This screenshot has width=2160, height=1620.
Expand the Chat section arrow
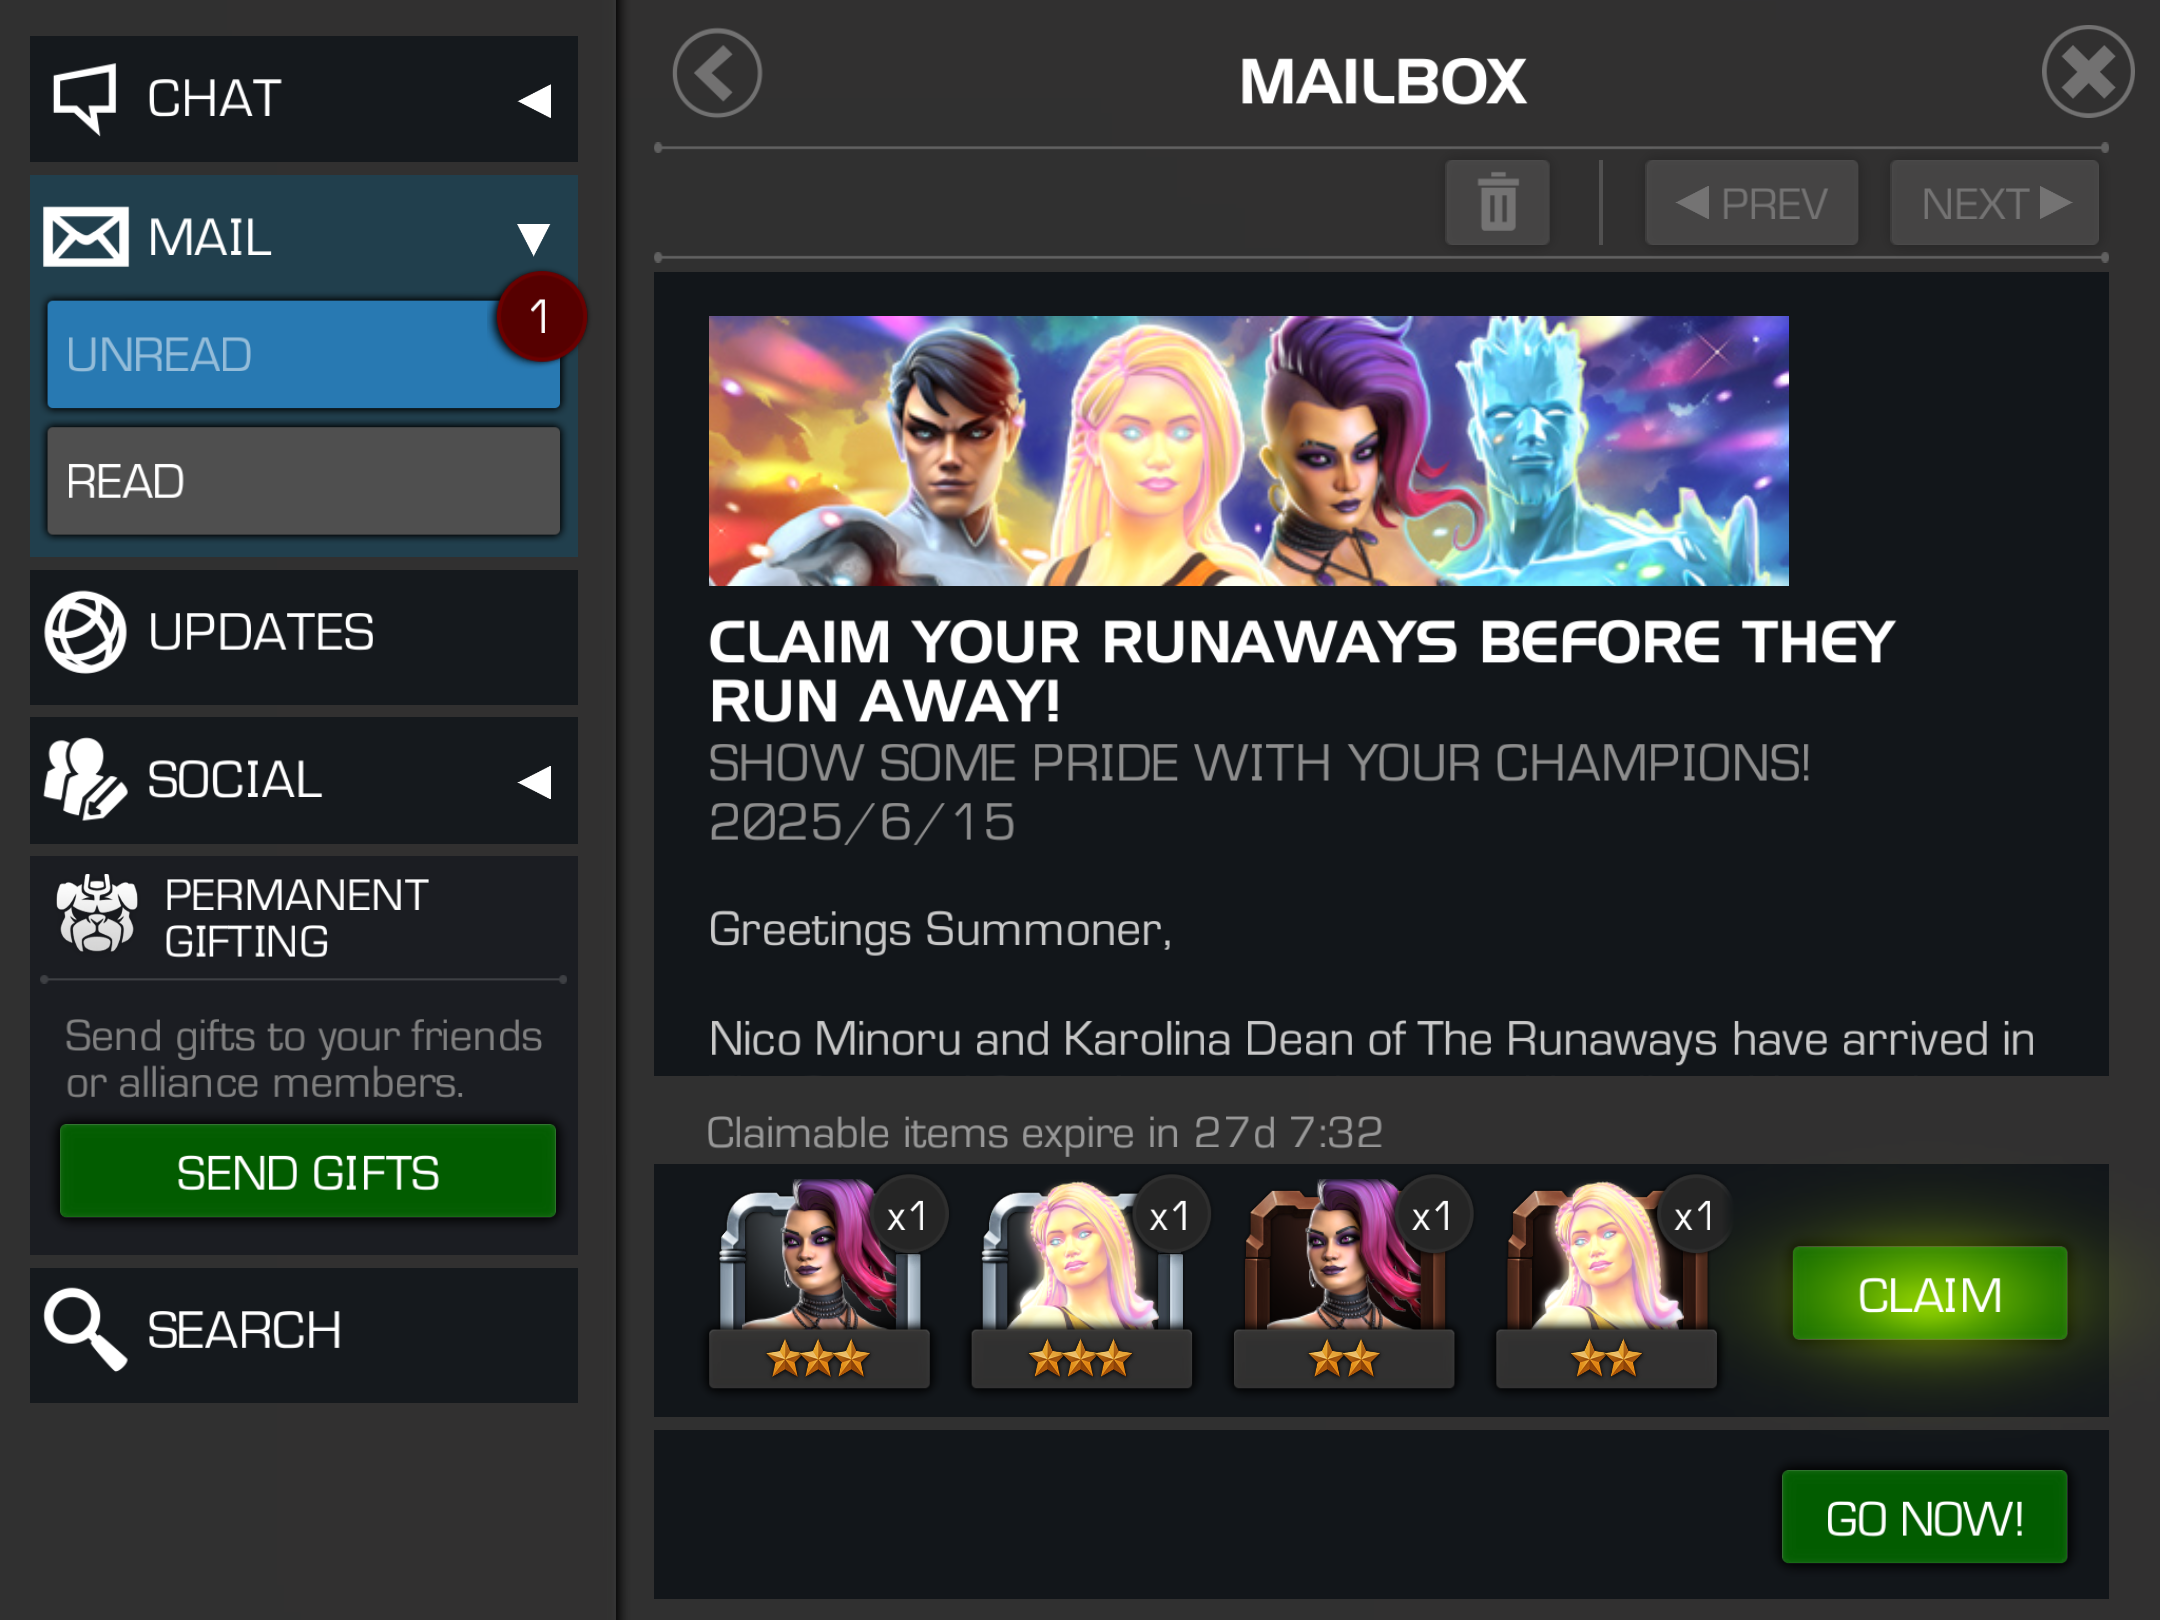click(x=535, y=100)
